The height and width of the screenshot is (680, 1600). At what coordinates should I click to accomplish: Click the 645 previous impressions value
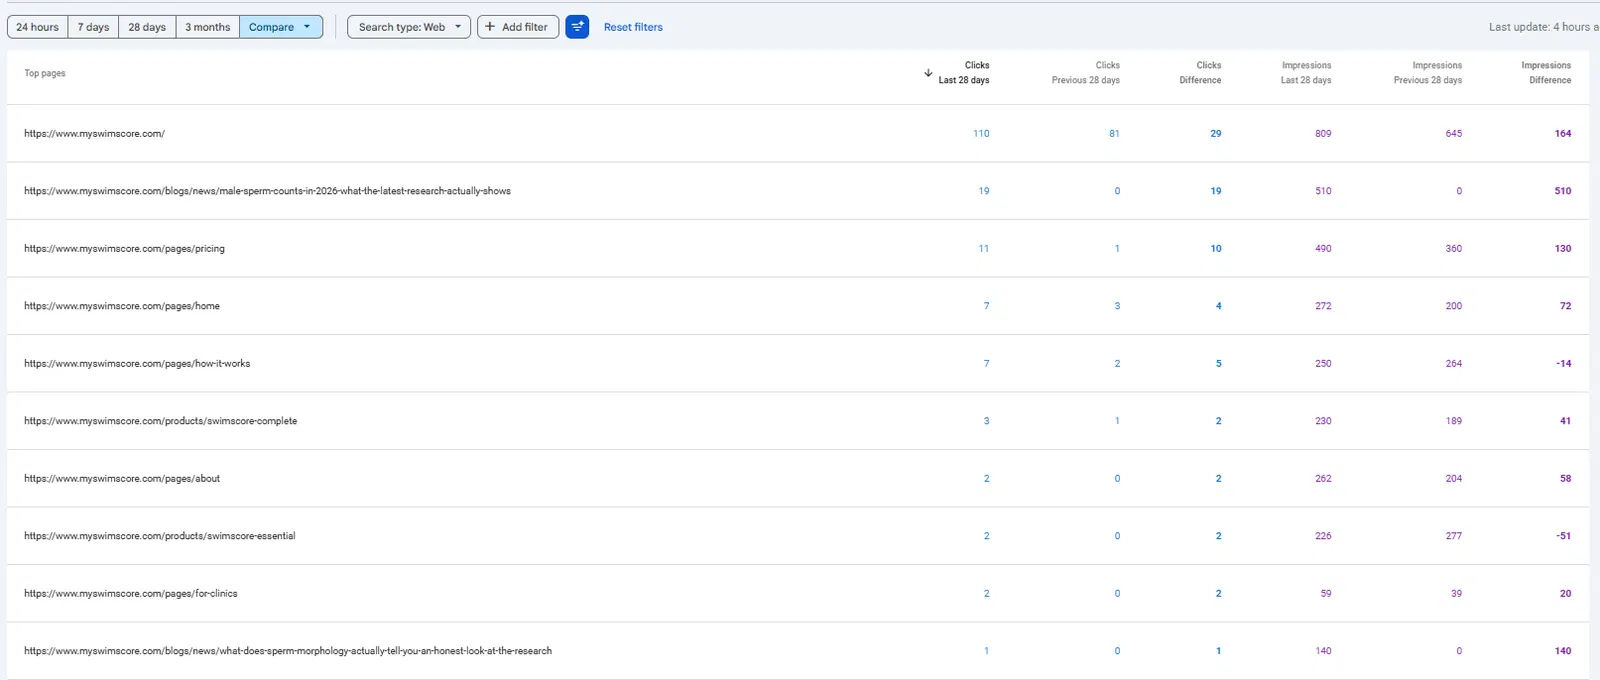[x=1454, y=133]
